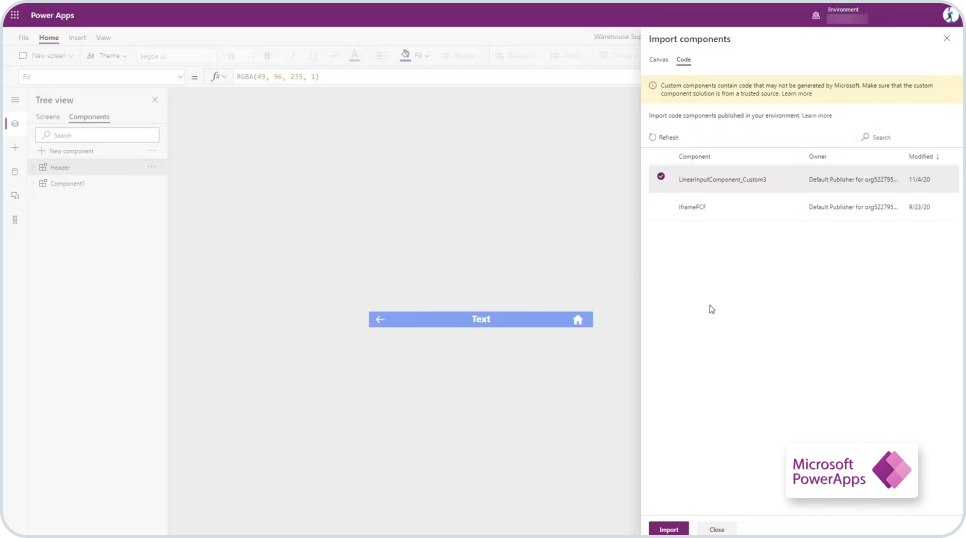Deselect the LinearInputComponent_Custom3 checkmark
Image resolution: width=966 pixels, height=538 pixels.
(x=661, y=177)
